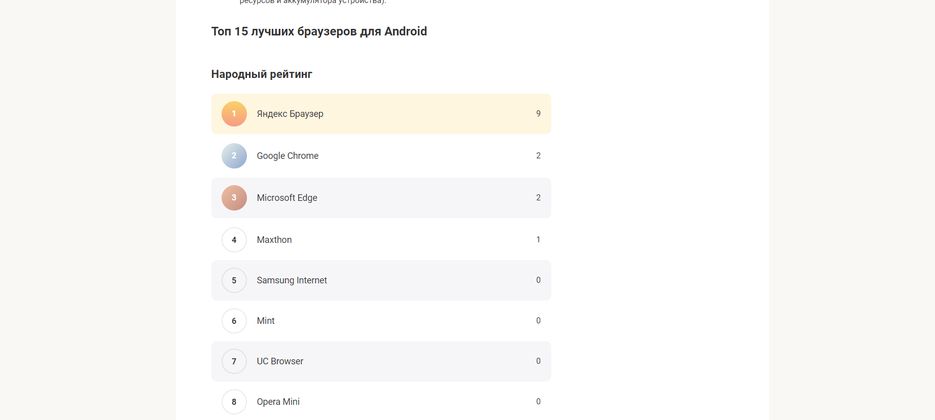The image size is (935, 420).
Task: Select the rank 8 circle badge
Action: [234, 402]
